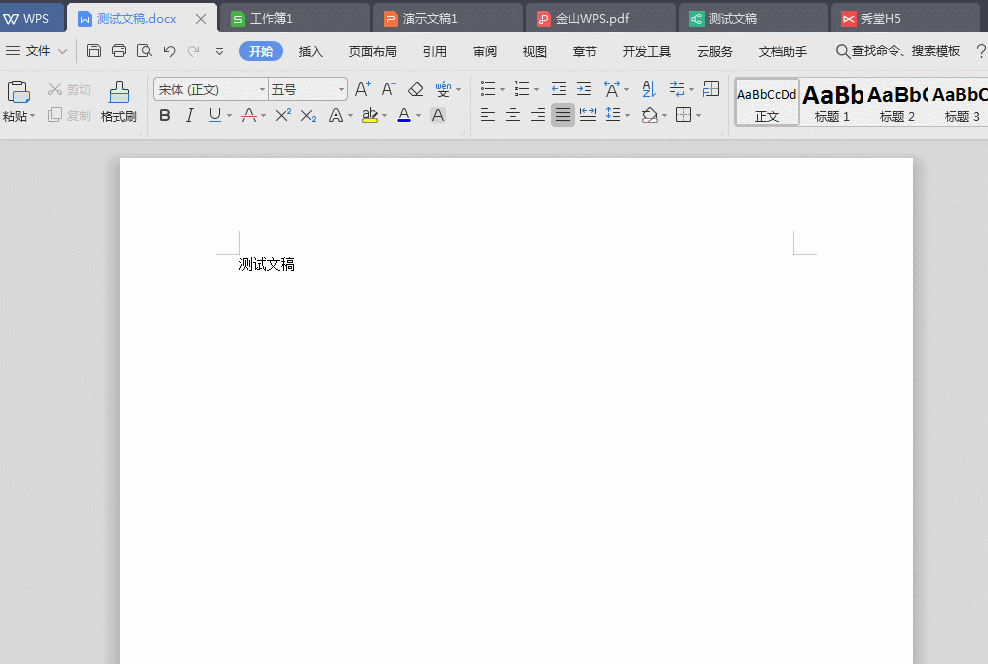Toggle italic formatting
Screen dimensions: 988x664
189,115
